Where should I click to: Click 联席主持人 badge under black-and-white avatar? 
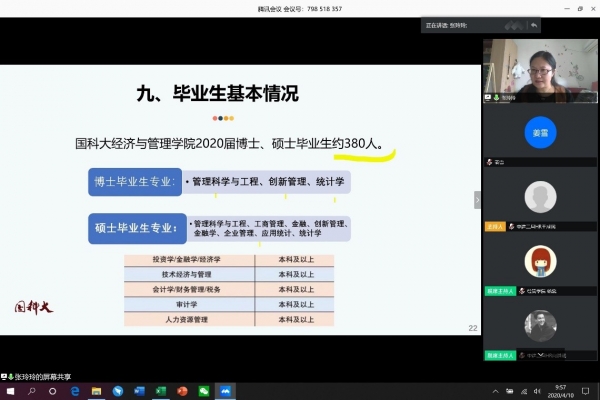click(500, 356)
